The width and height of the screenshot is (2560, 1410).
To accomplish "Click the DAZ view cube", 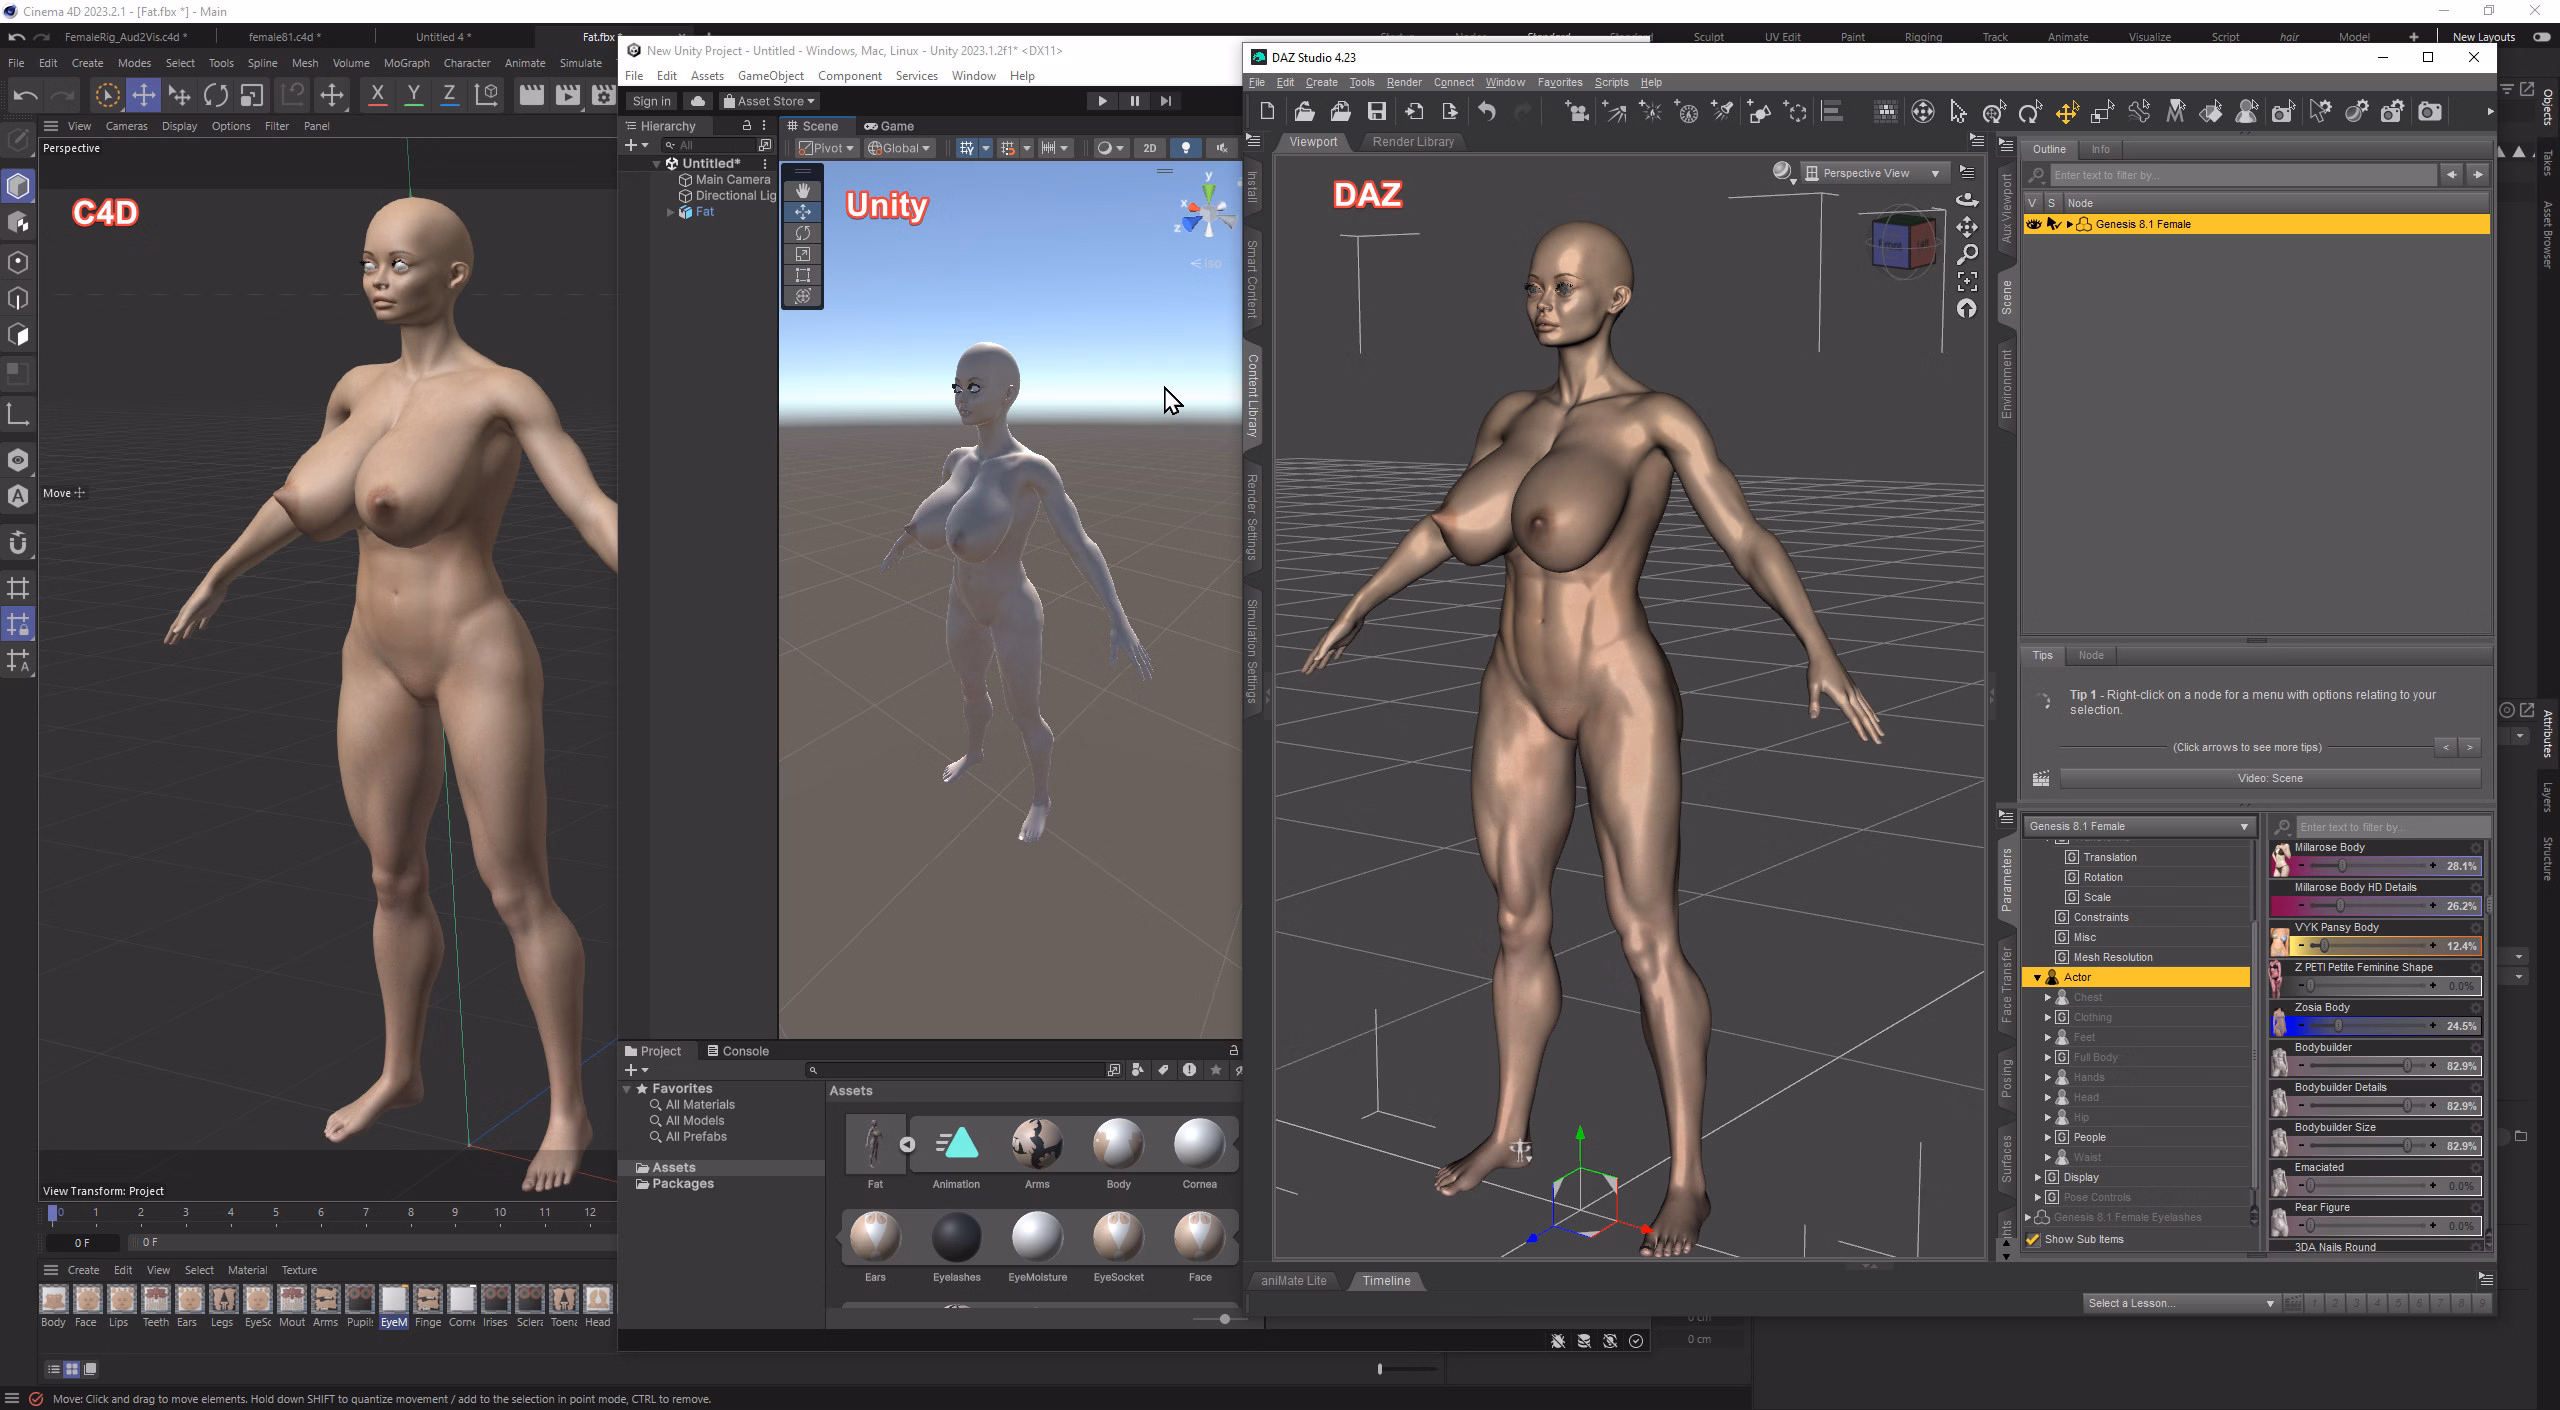I will pos(1905,243).
